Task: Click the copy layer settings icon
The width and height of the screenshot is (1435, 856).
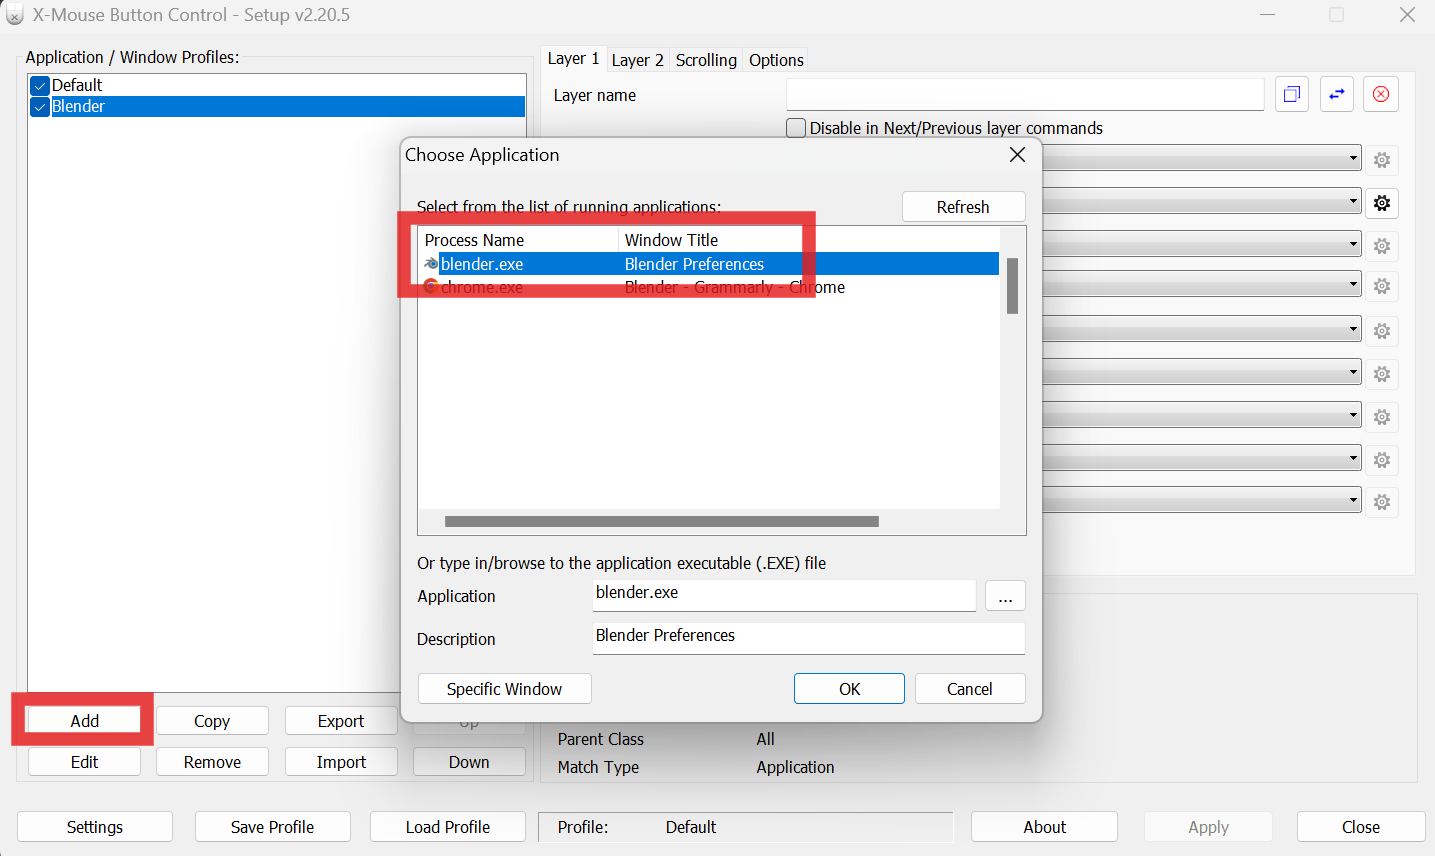Action: tap(1291, 93)
